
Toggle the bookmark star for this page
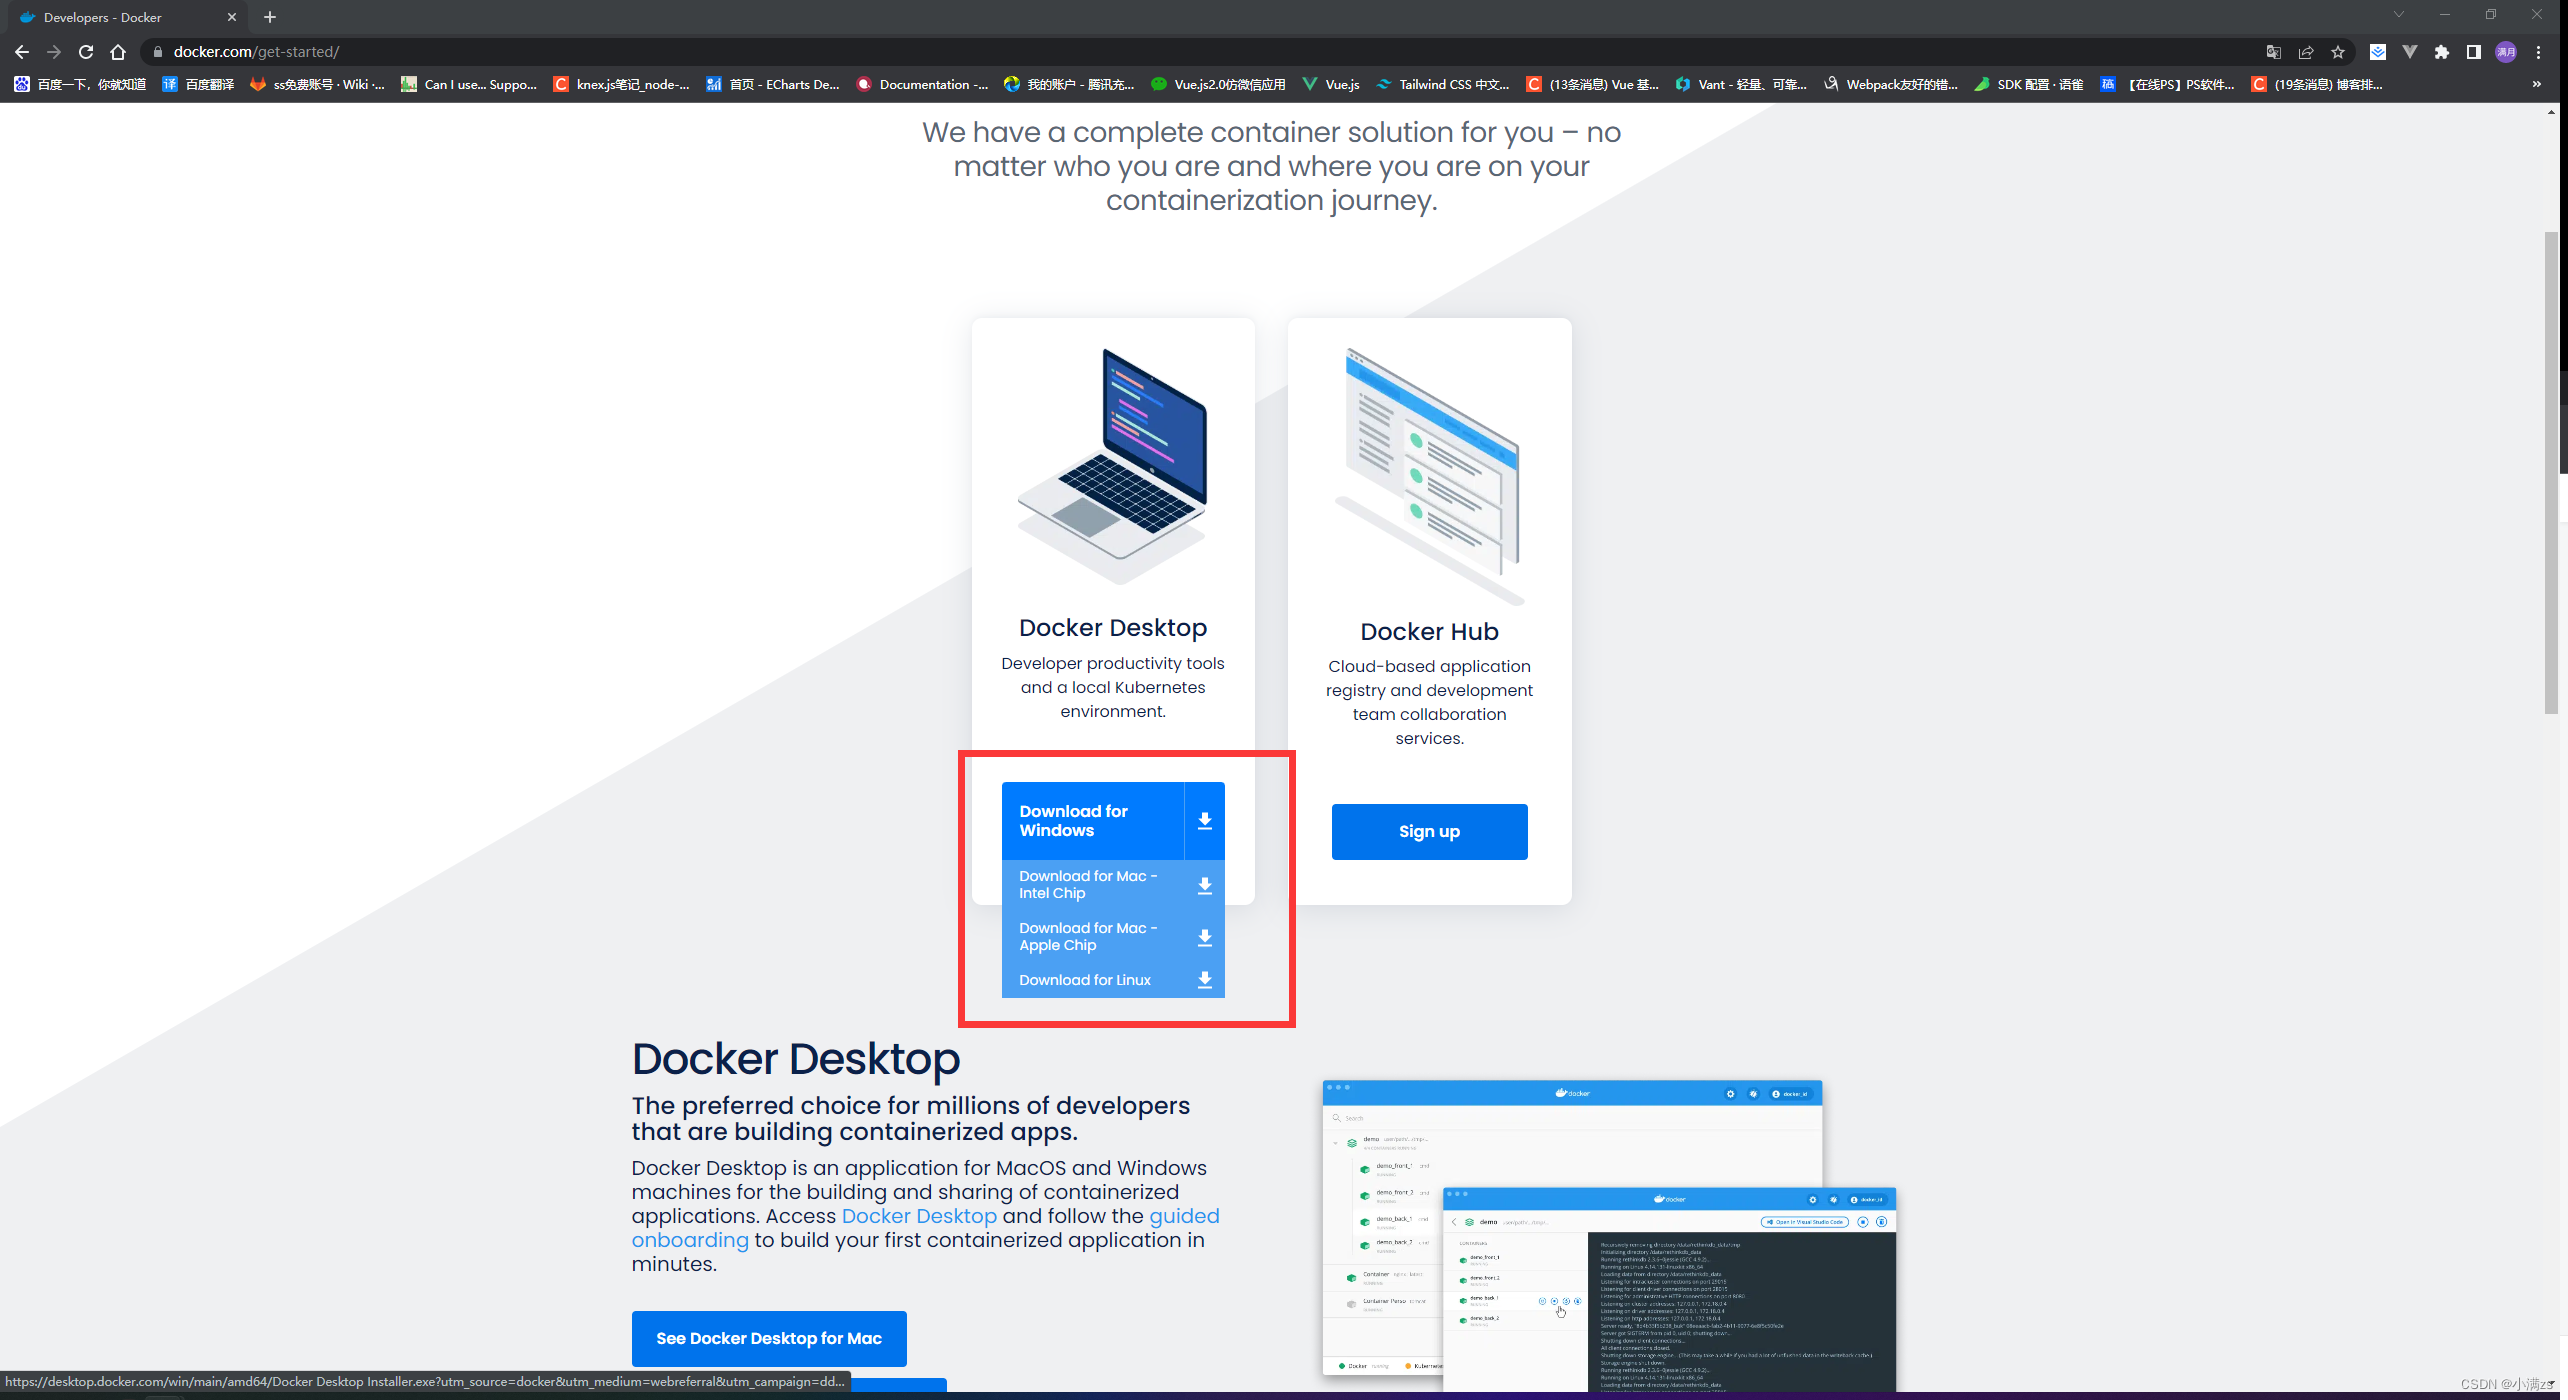[2338, 51]
